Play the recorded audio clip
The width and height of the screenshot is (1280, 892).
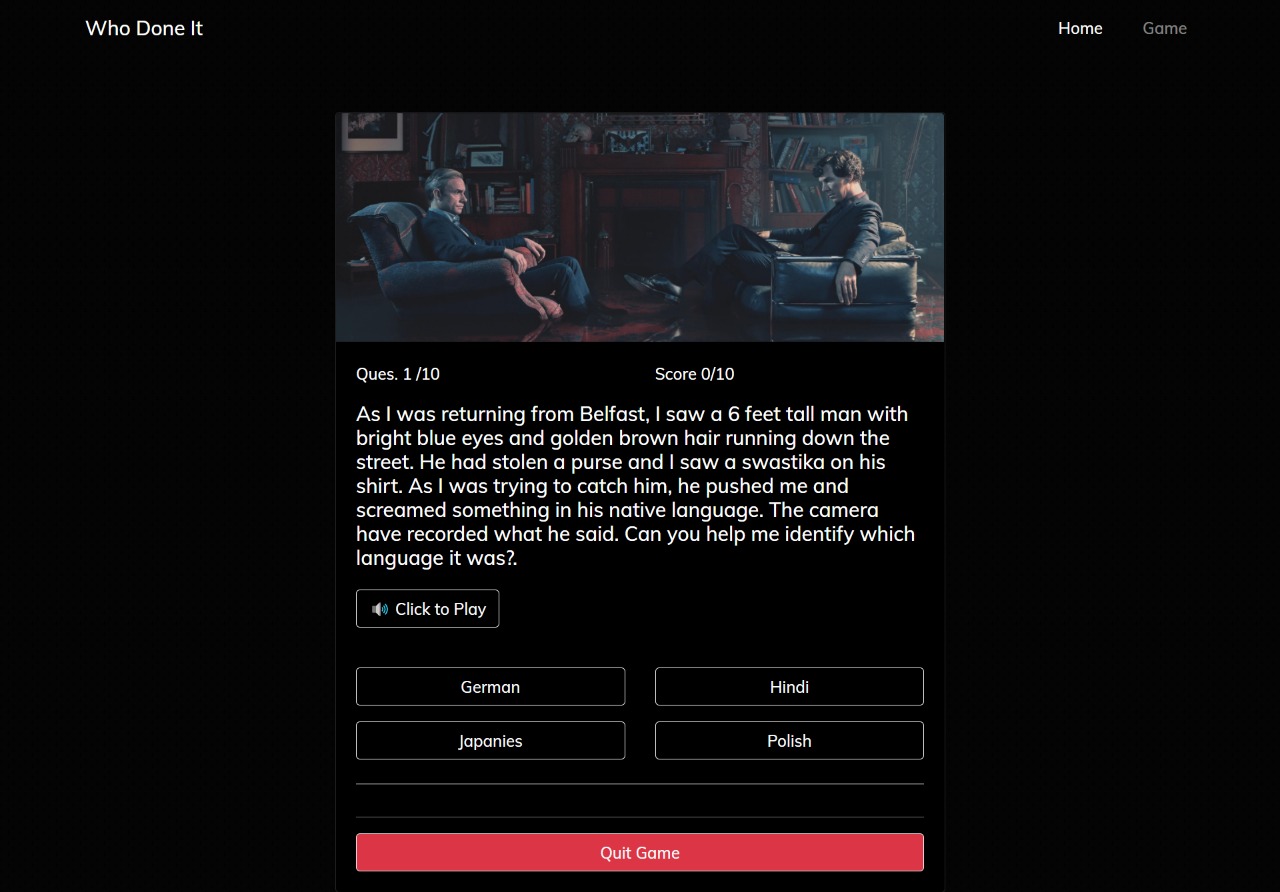(x=427, y=609)
